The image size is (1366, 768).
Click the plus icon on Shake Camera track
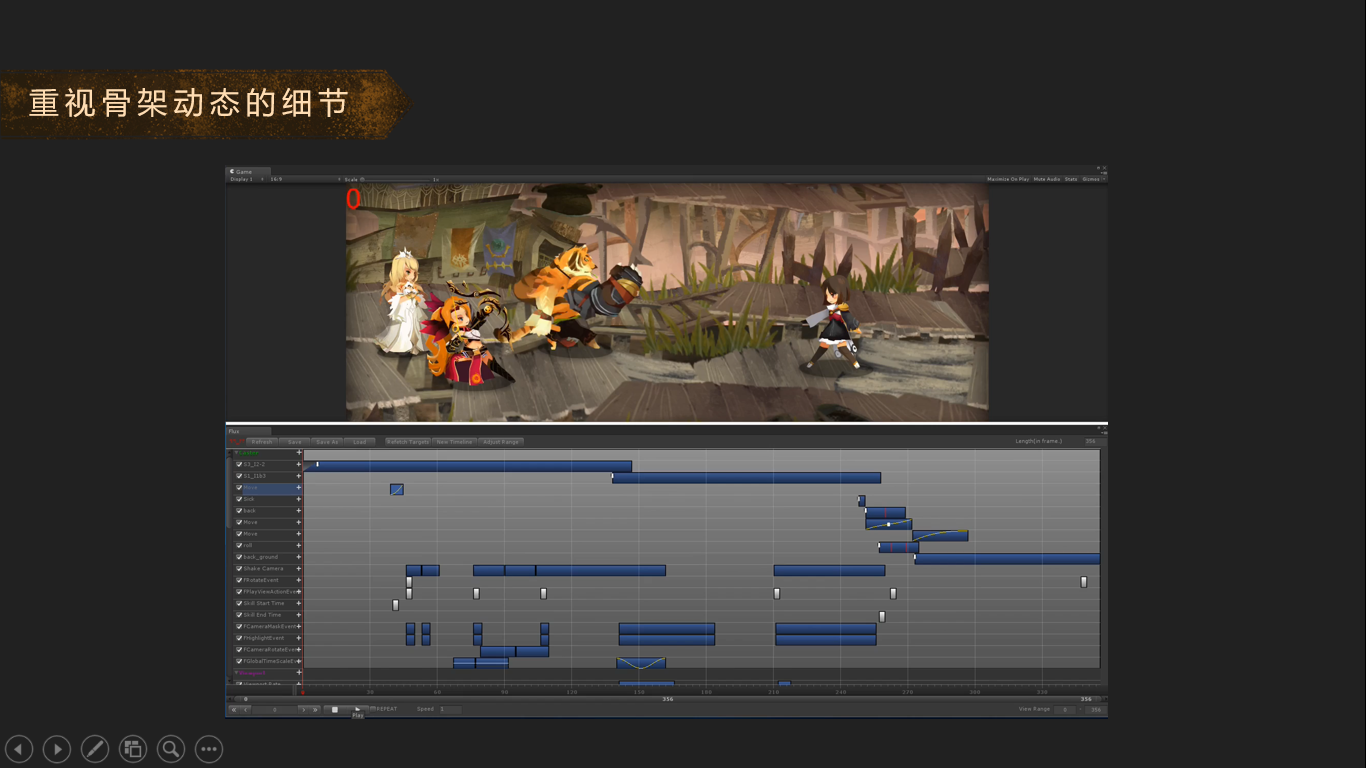click(298, 569)
